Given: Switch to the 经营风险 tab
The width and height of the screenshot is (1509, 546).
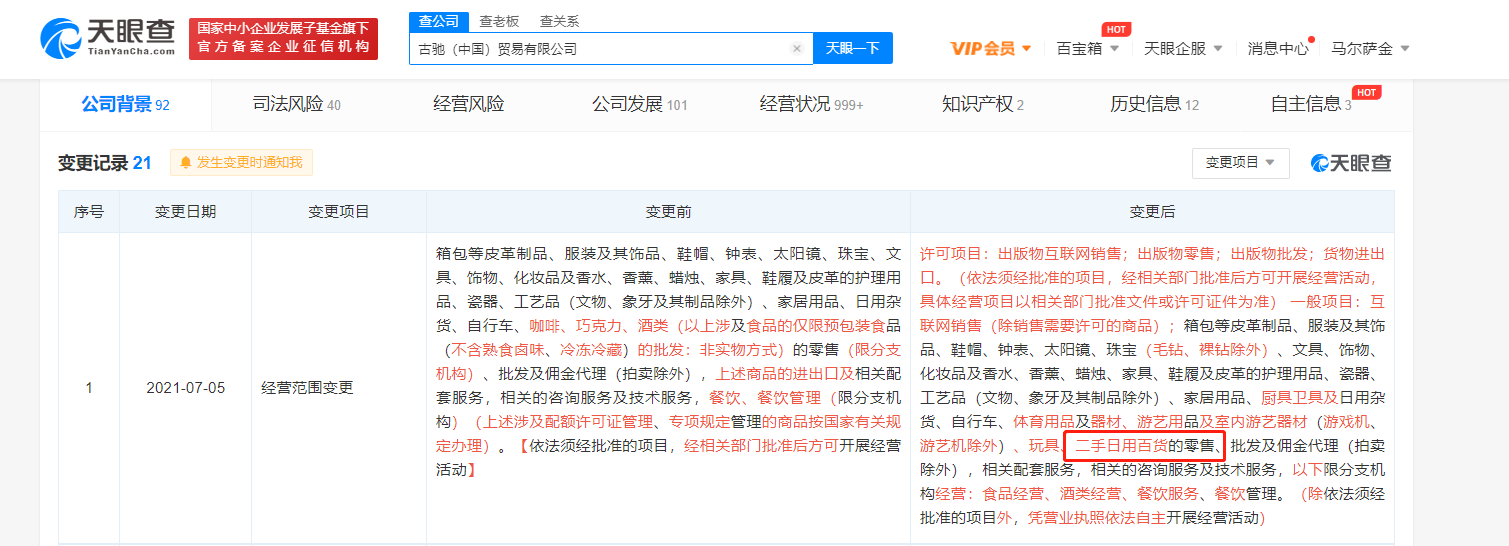Looking at the screenshot, I should coord(468,104).
